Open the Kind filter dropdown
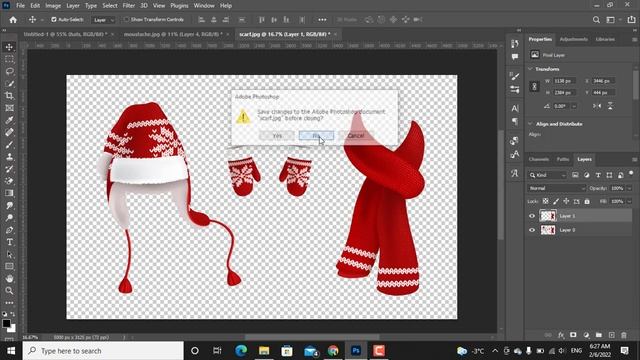 click(x=547, y=175)
